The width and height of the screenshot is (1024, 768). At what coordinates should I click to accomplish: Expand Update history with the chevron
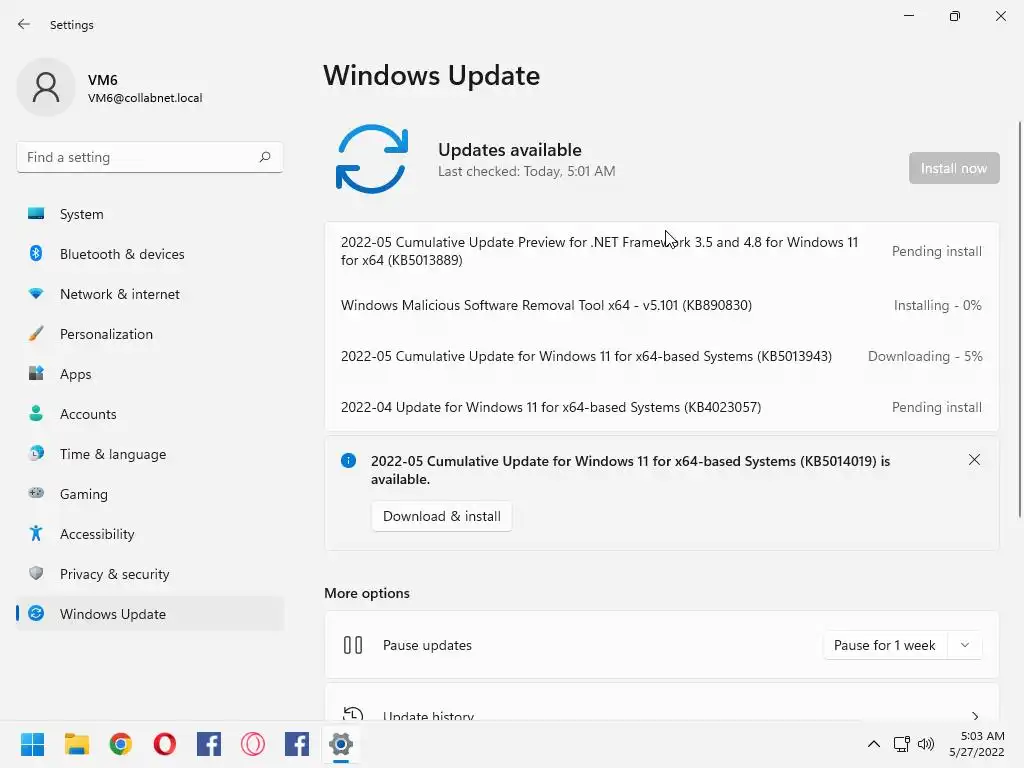974,716
